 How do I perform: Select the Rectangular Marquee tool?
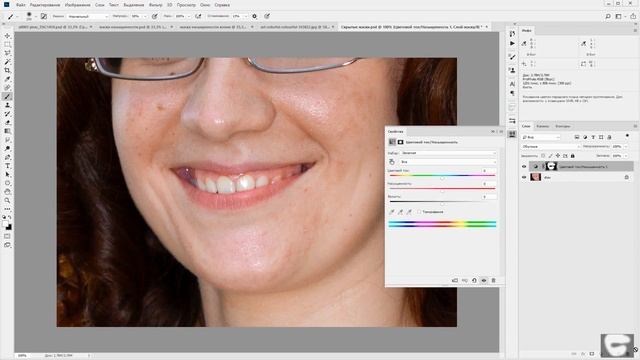pos(7,44)
